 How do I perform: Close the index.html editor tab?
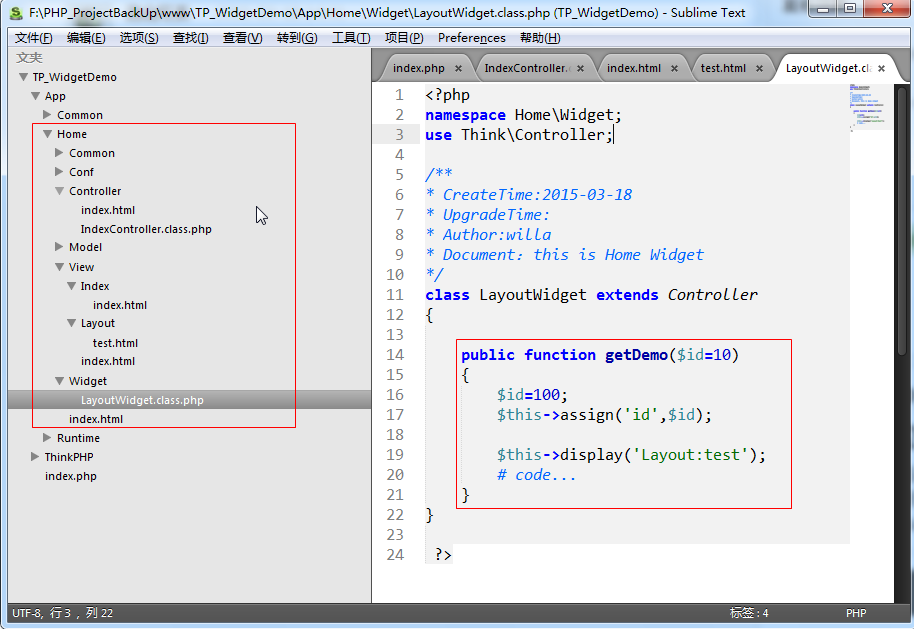pyautogui.click(x=674, y=68)
